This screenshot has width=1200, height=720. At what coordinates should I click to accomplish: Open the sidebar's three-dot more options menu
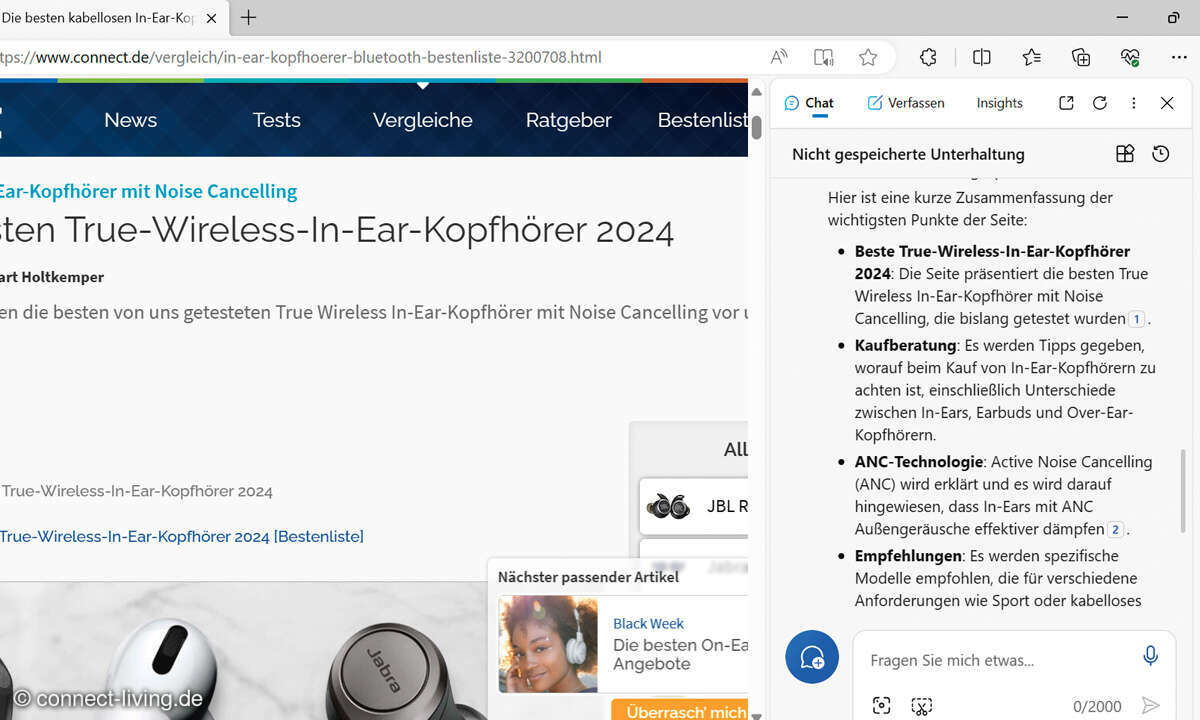coord(1133,103)
